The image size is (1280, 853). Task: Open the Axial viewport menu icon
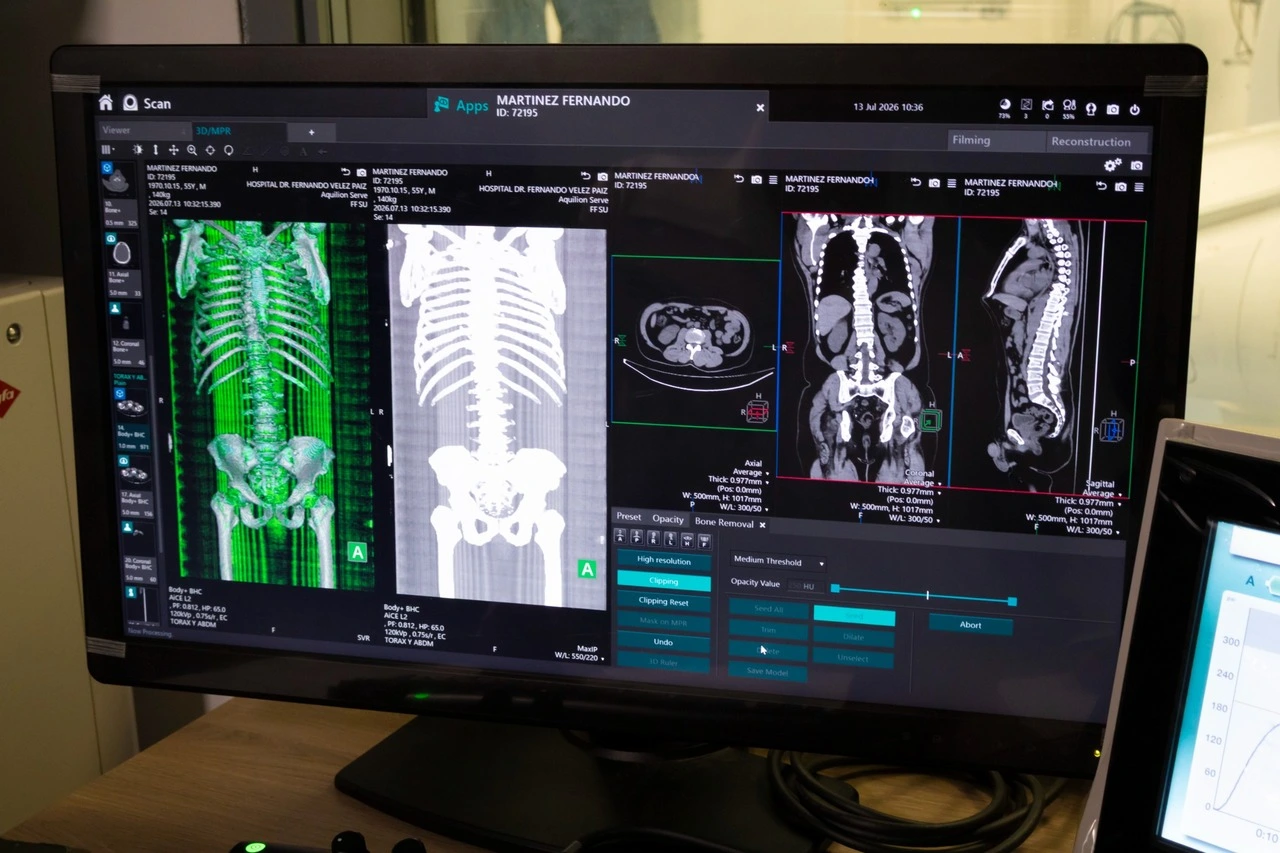click(772, 180)
